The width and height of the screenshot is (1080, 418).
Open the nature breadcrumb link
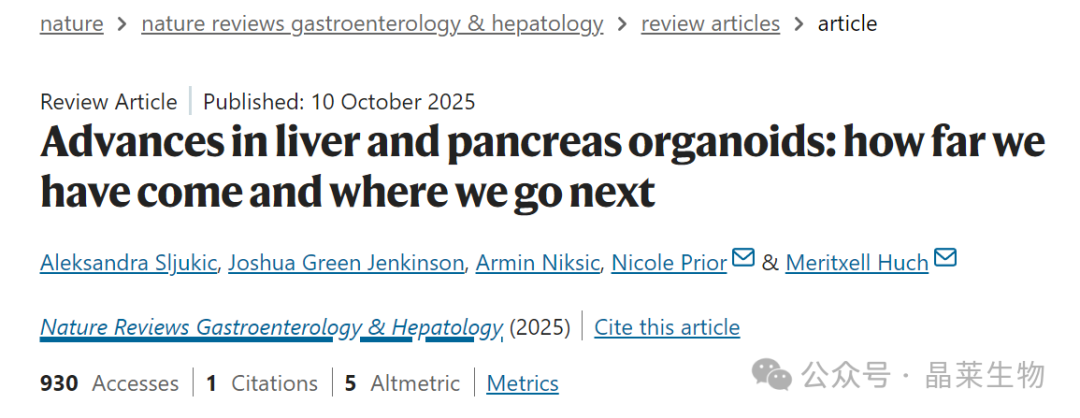71,24
